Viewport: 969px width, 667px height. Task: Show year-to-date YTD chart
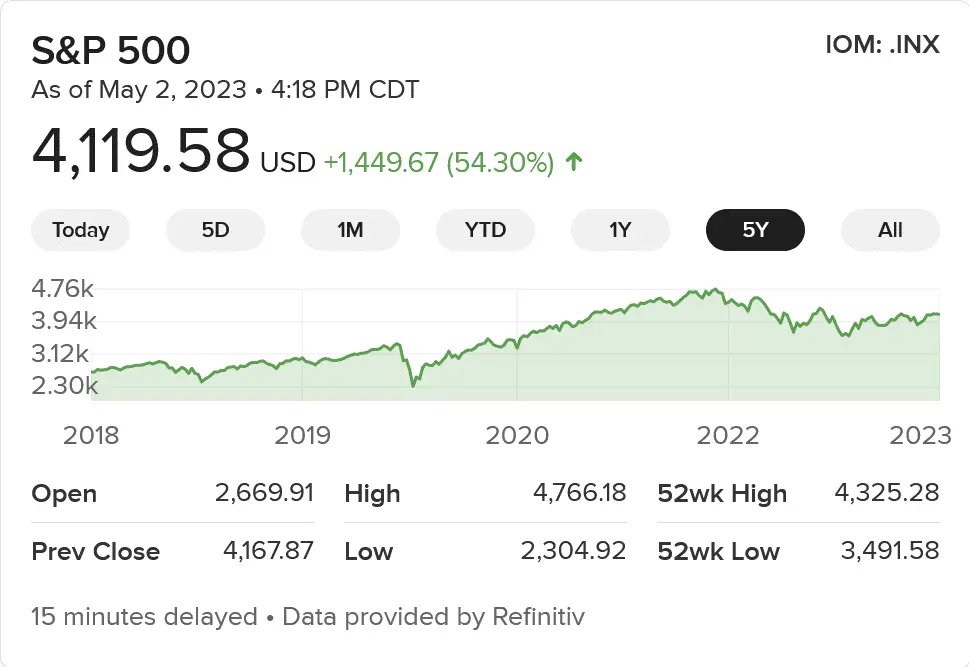pos(485,230)
